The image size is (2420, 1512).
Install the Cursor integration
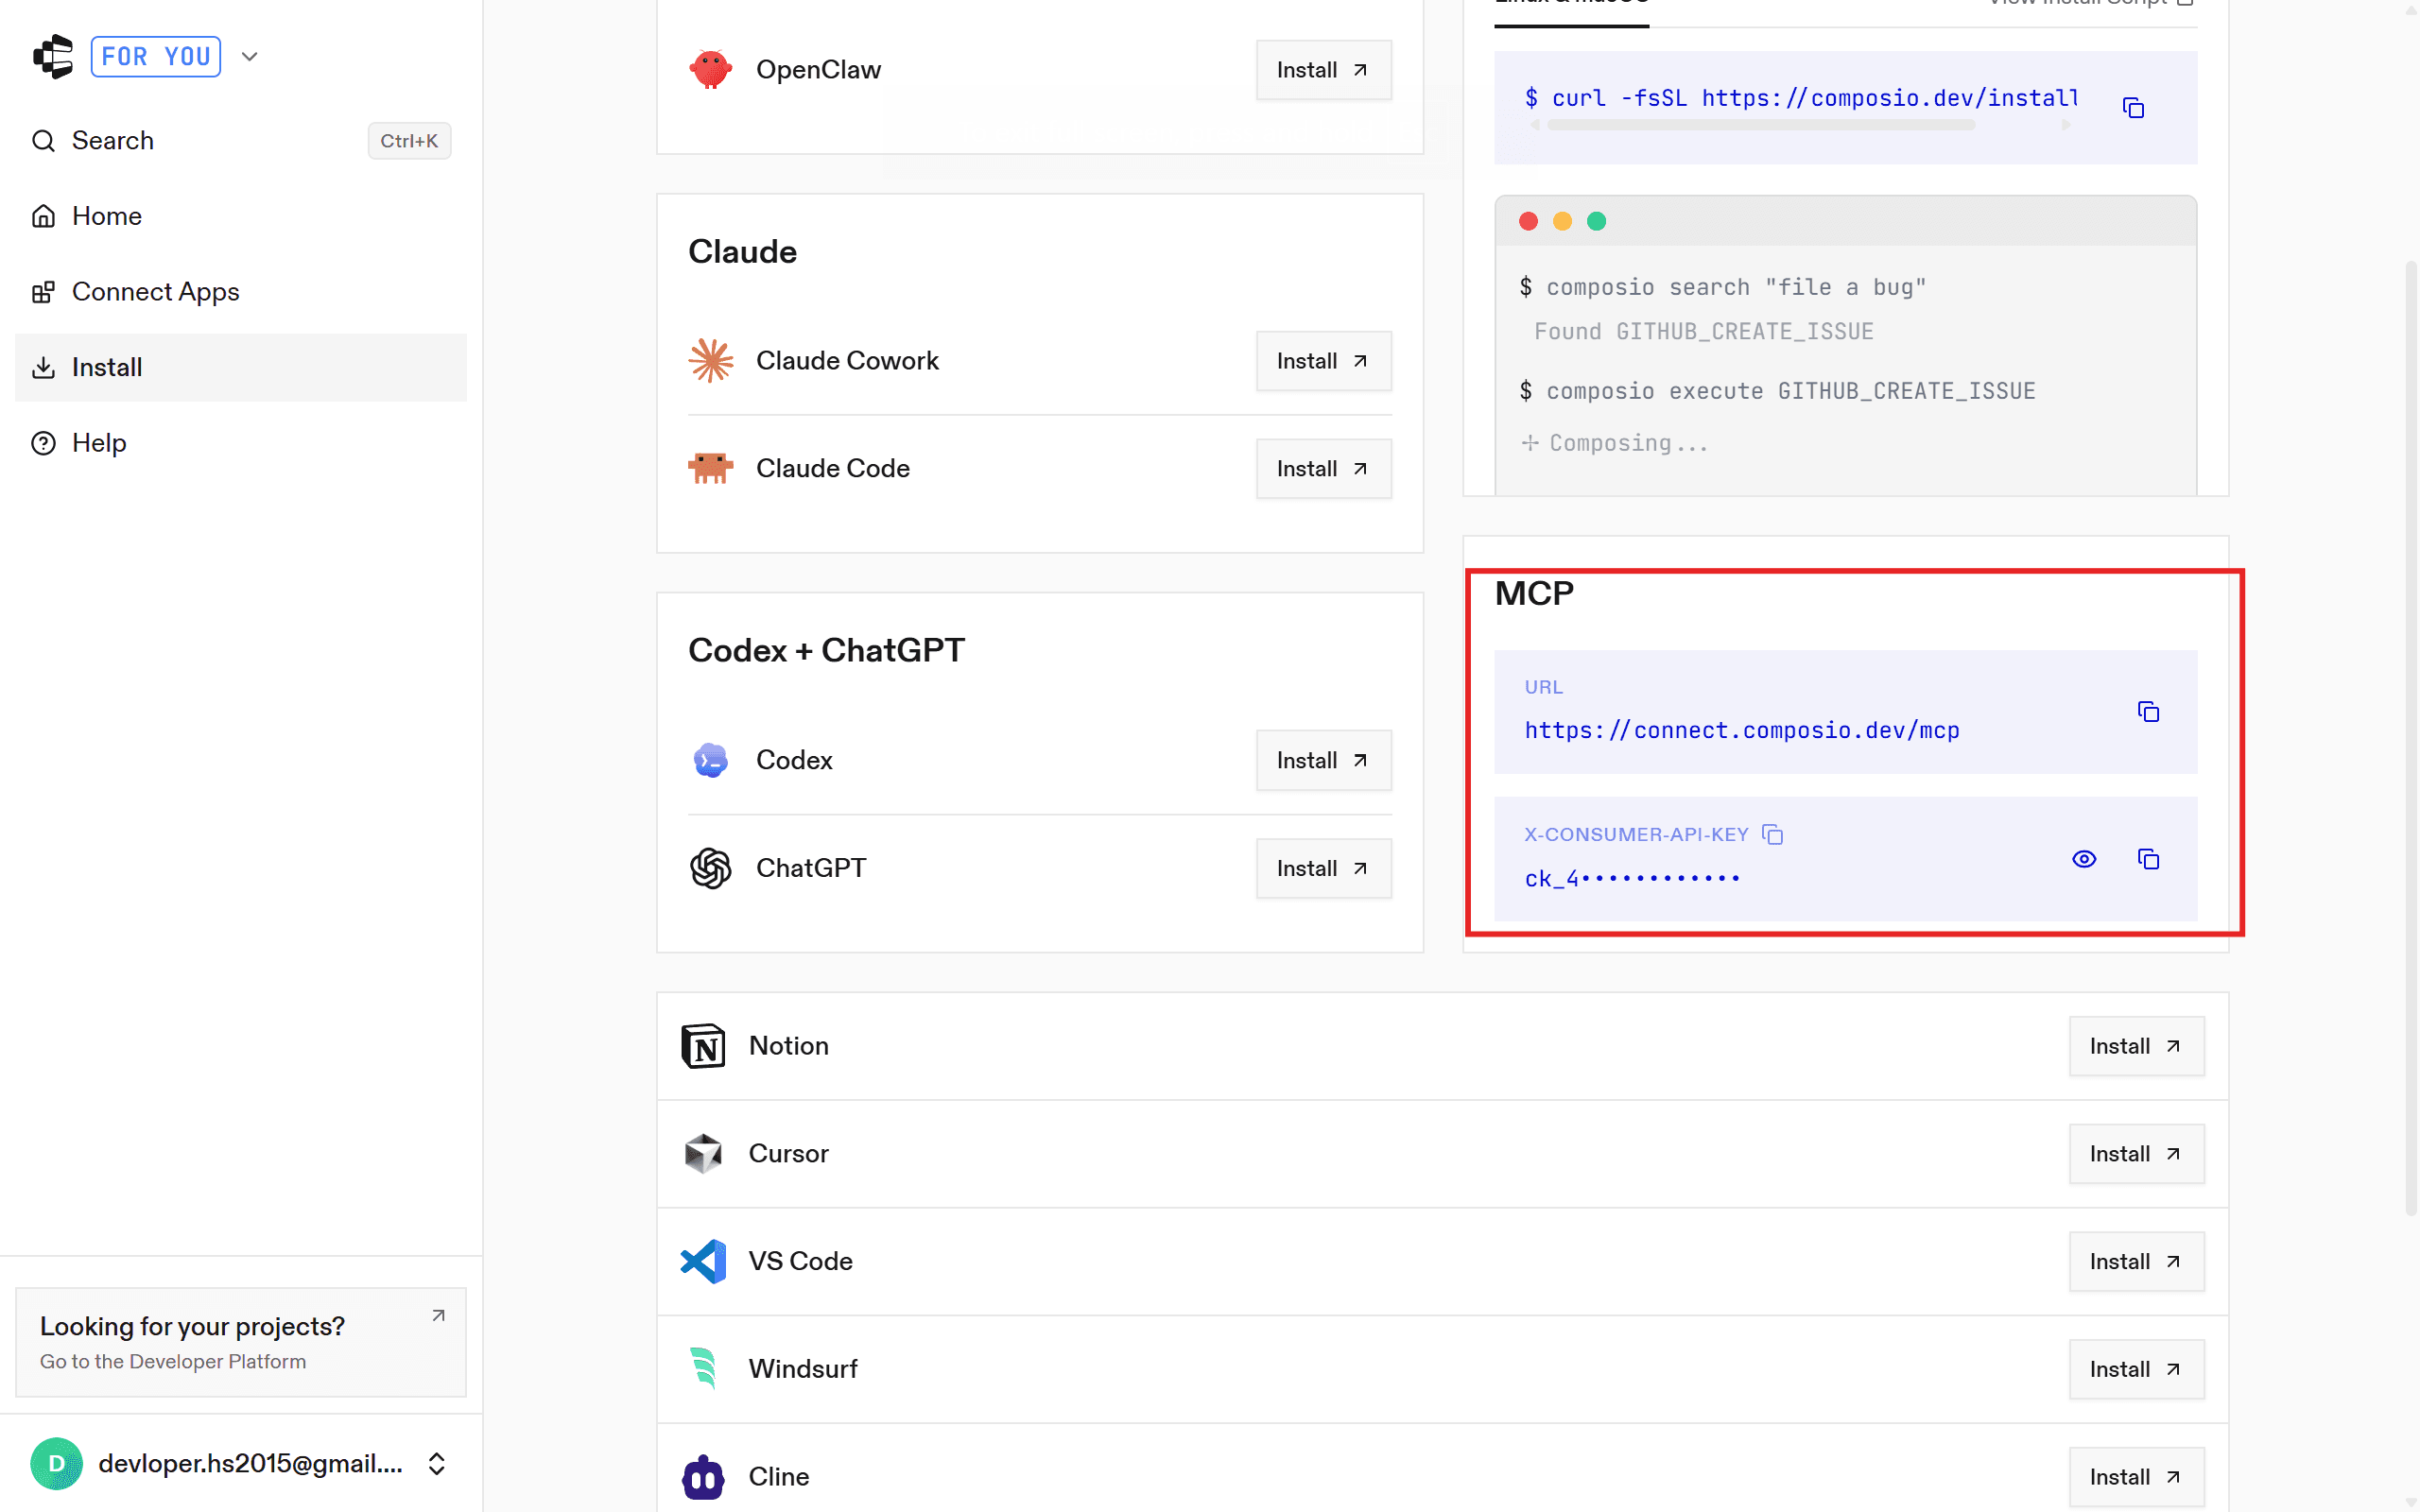point(2135,1154)
